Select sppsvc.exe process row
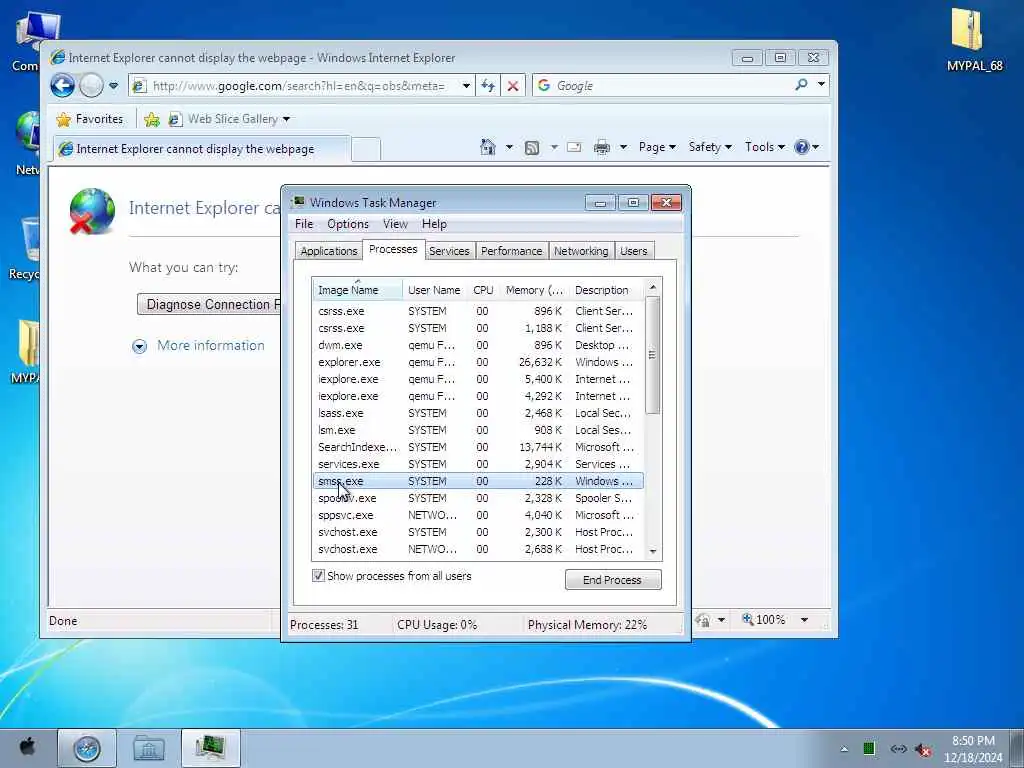1024x768 pixels. pos(478,515)
